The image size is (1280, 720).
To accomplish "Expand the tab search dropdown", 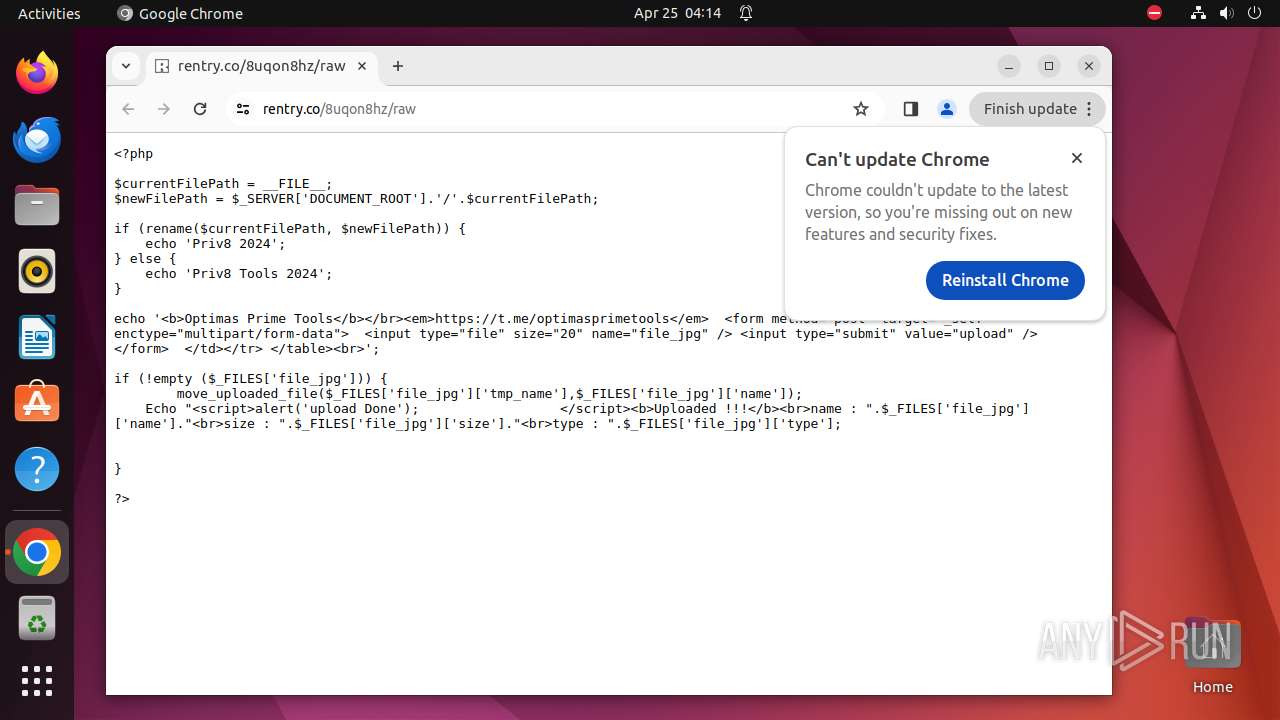I will 126,66.
